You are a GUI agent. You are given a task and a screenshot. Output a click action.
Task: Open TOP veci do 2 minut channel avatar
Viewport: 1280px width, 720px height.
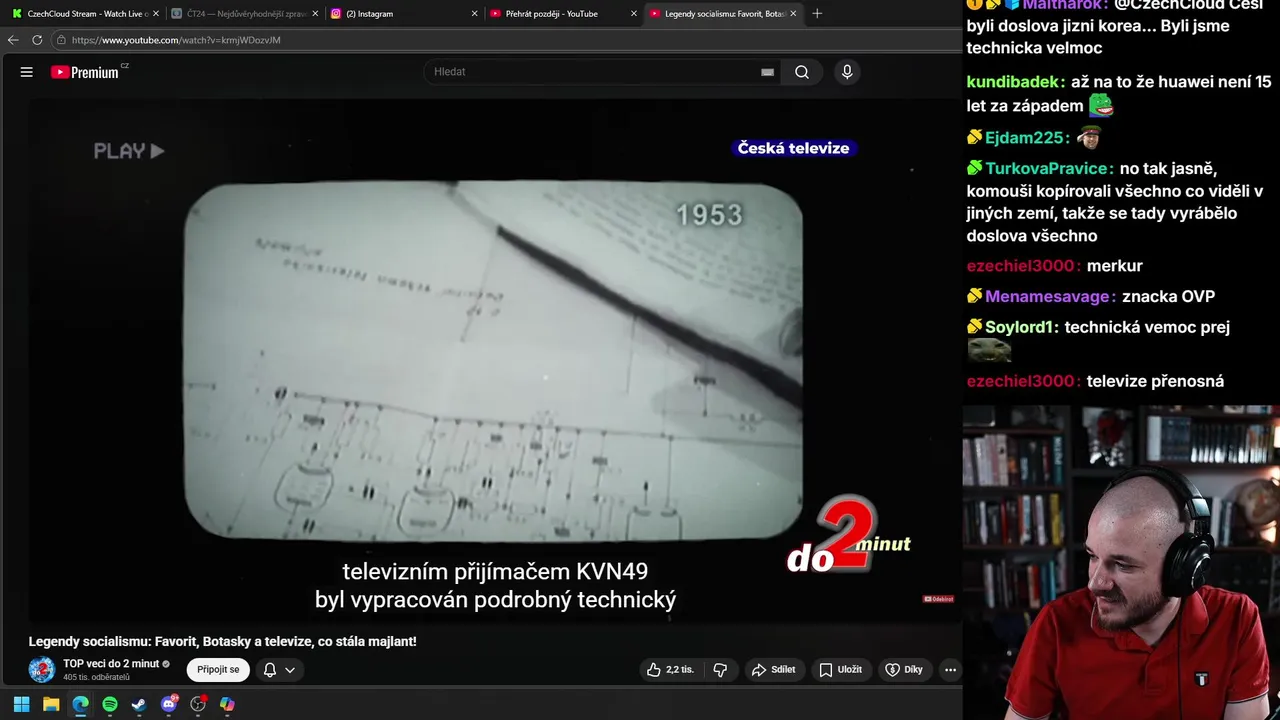pos(42,670)
